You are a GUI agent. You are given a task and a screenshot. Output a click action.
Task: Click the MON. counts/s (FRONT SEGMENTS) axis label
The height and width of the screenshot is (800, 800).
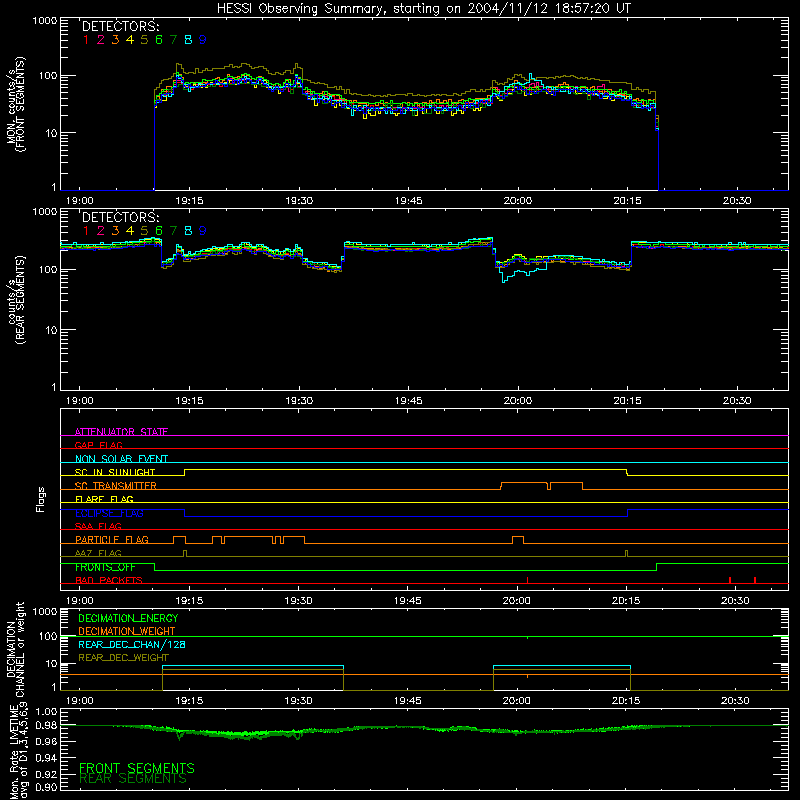coord(15,104)
